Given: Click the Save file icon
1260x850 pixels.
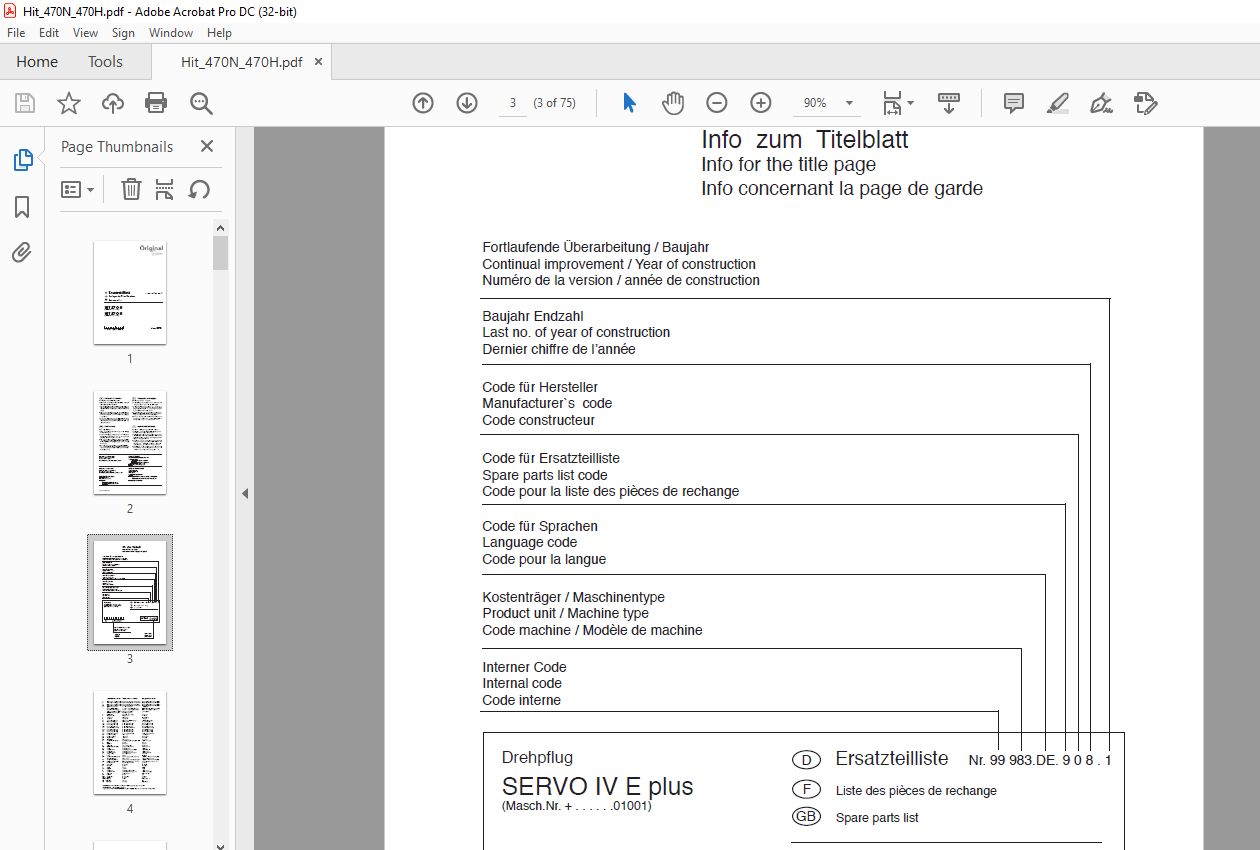Looking at the screenshot, I should [25, 103].
